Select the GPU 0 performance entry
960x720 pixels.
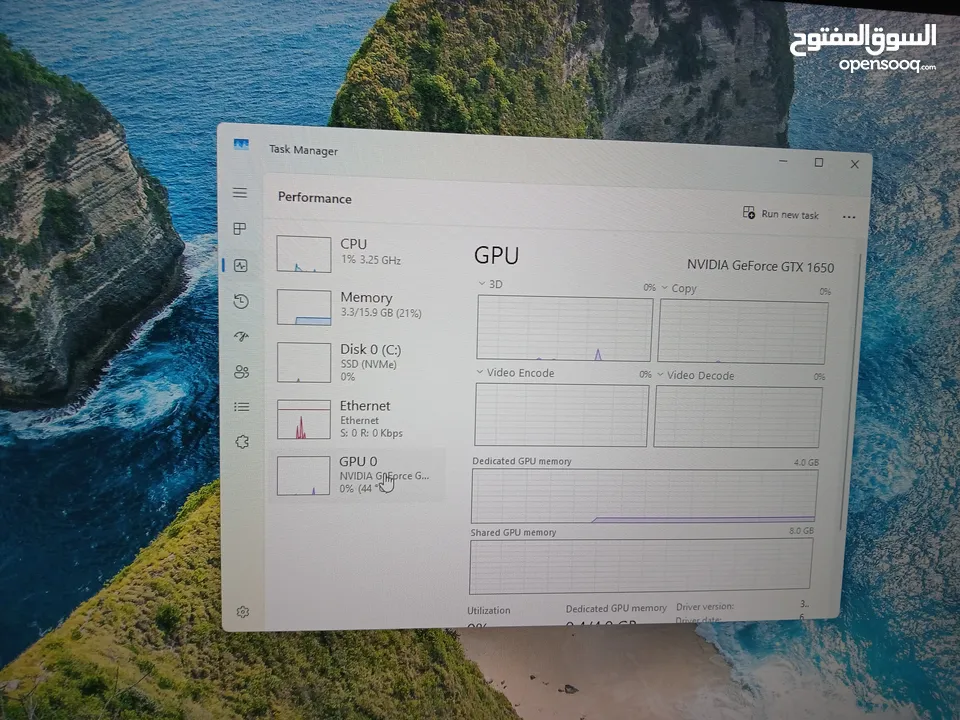pyautogui.click(x=358, y=476)
